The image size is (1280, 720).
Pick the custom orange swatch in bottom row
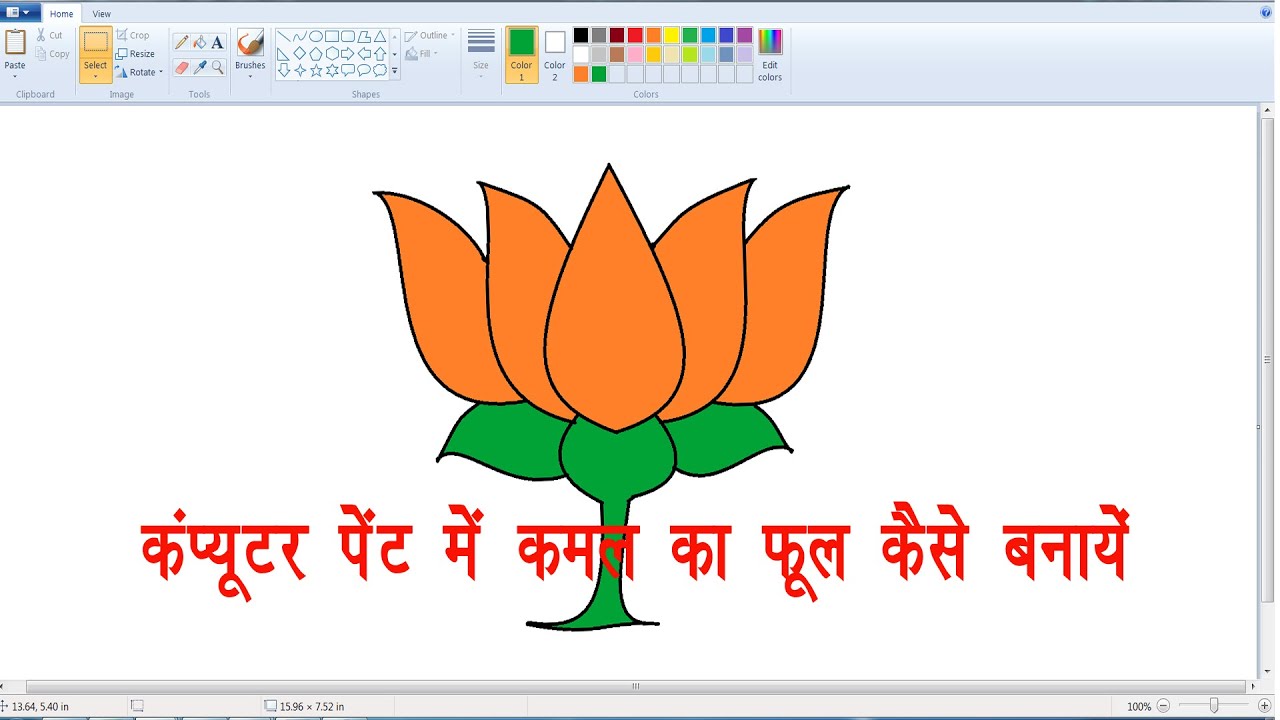click(x=581, y=73)
